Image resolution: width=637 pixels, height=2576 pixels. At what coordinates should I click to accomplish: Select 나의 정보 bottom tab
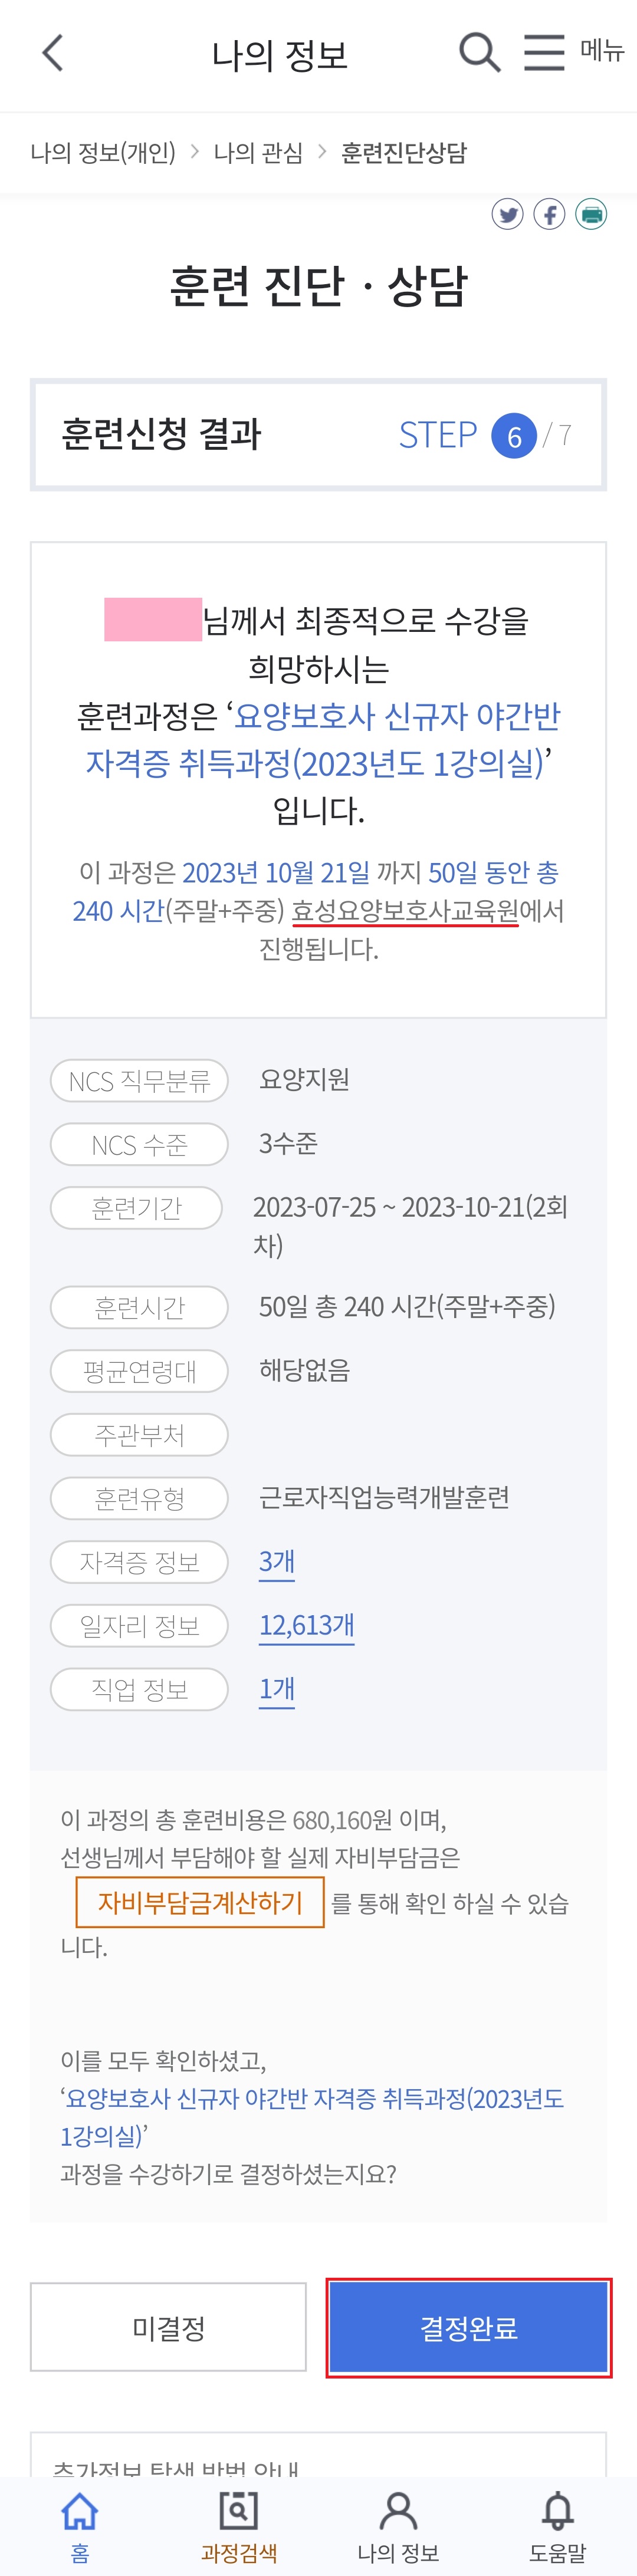(398, 2526)
